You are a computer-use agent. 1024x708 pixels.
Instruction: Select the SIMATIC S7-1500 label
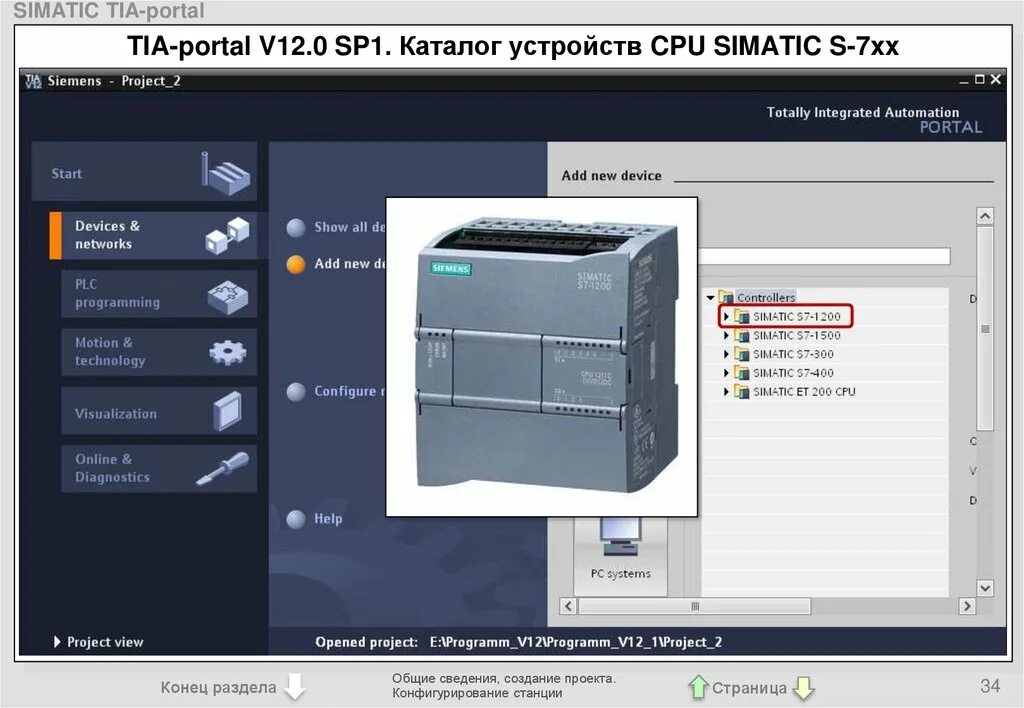tap(797, 335)
